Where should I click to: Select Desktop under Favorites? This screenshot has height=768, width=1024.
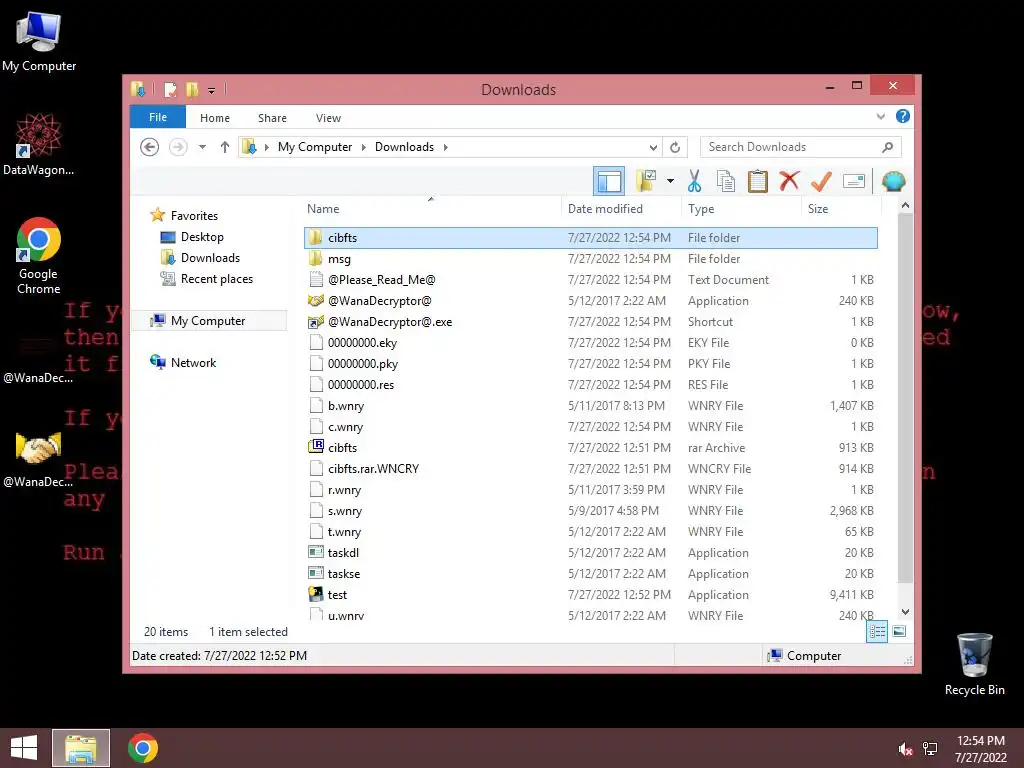[202, 236]
